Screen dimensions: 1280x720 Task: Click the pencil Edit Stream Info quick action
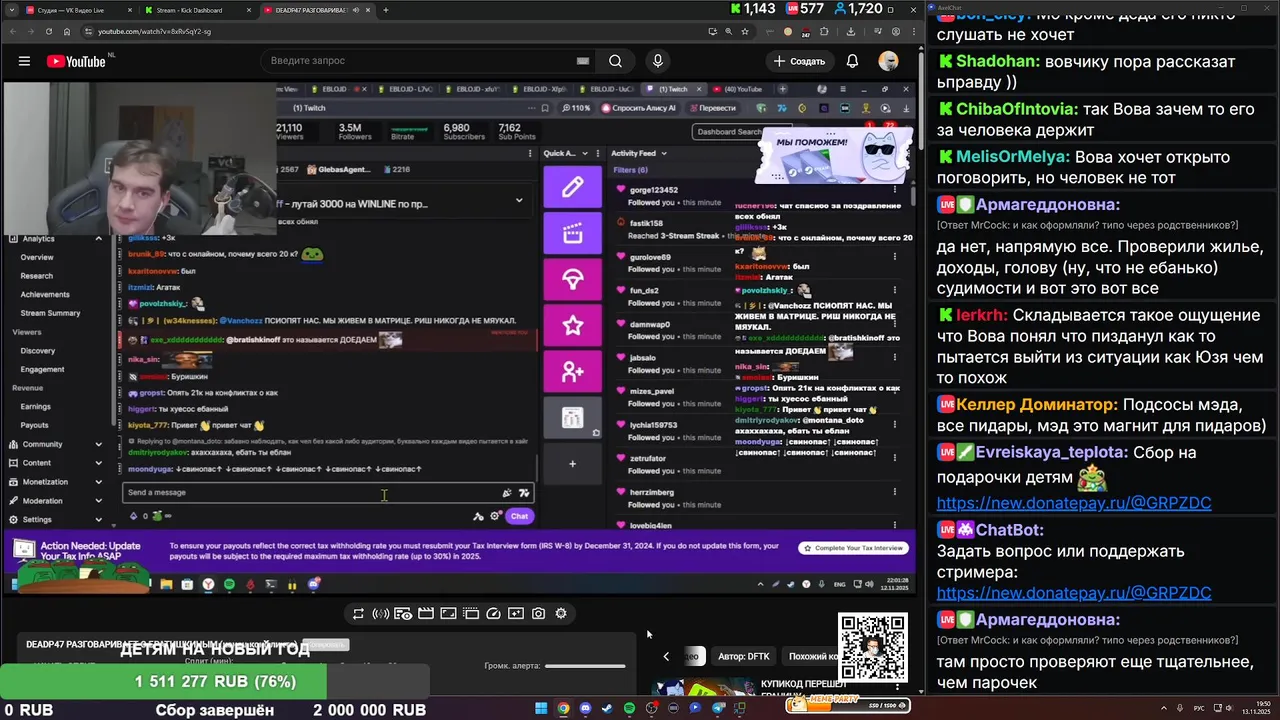tap(572, 187)
